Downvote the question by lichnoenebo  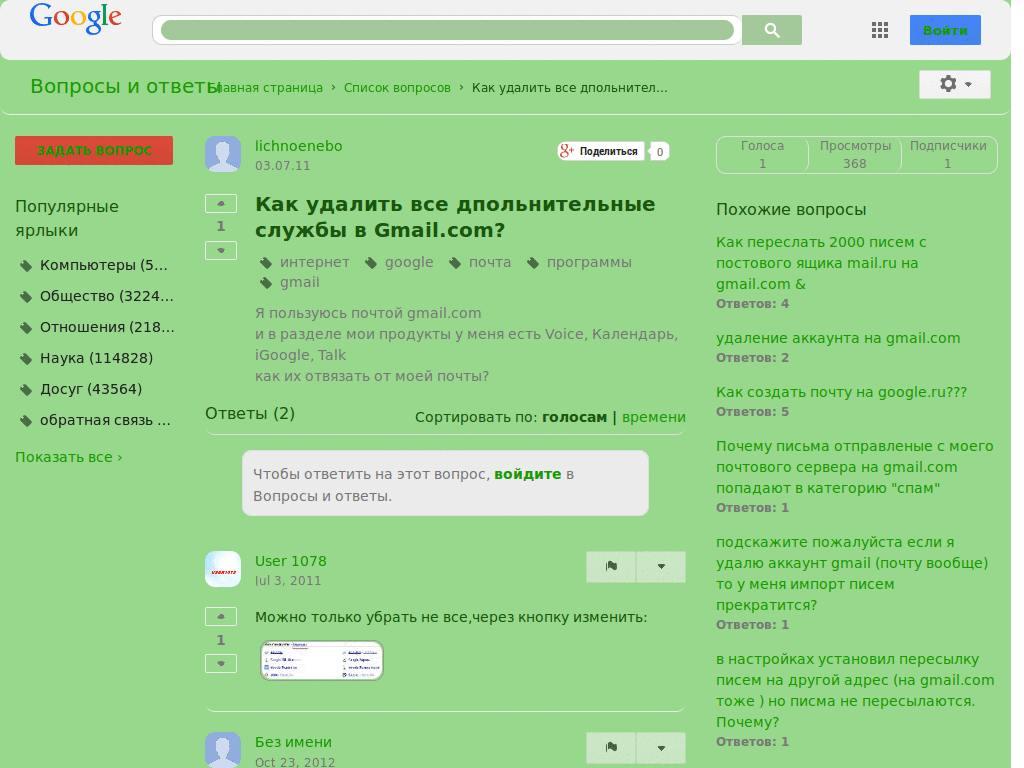click(x=221, y=250)
